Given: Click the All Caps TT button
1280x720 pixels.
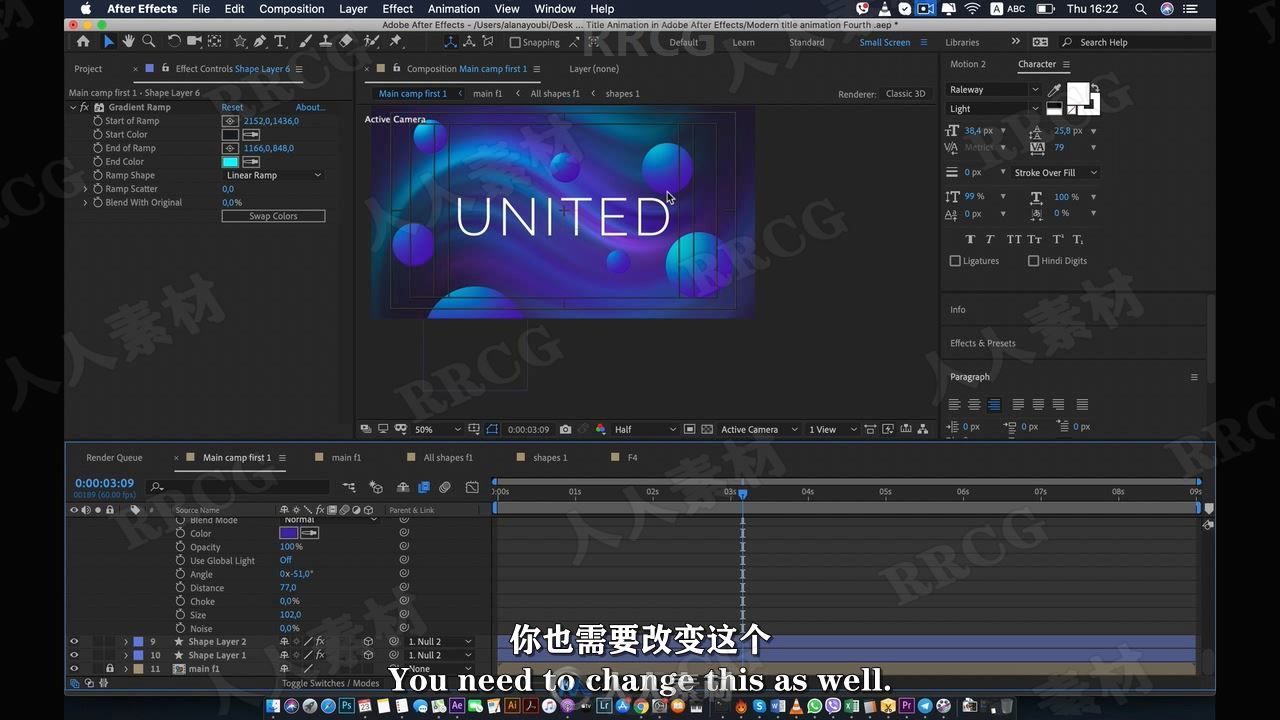Looking at the screenshot, I should pos(1014,239).
